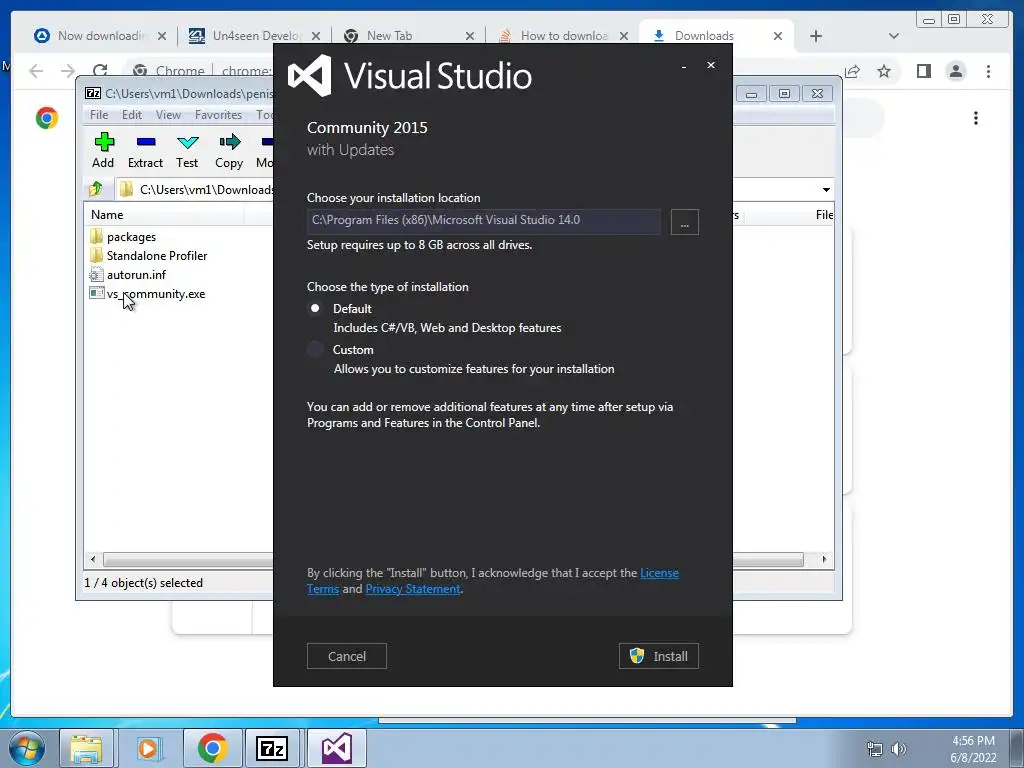Click the volume speaker tray icon

pos(899,749)
